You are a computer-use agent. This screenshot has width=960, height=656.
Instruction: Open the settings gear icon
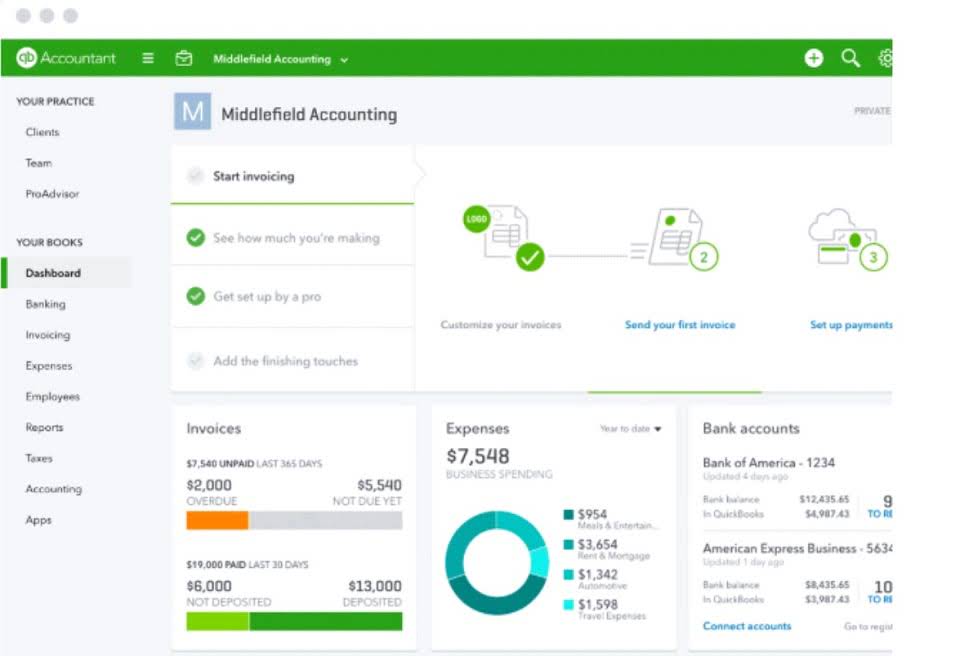tap(885, 58)
